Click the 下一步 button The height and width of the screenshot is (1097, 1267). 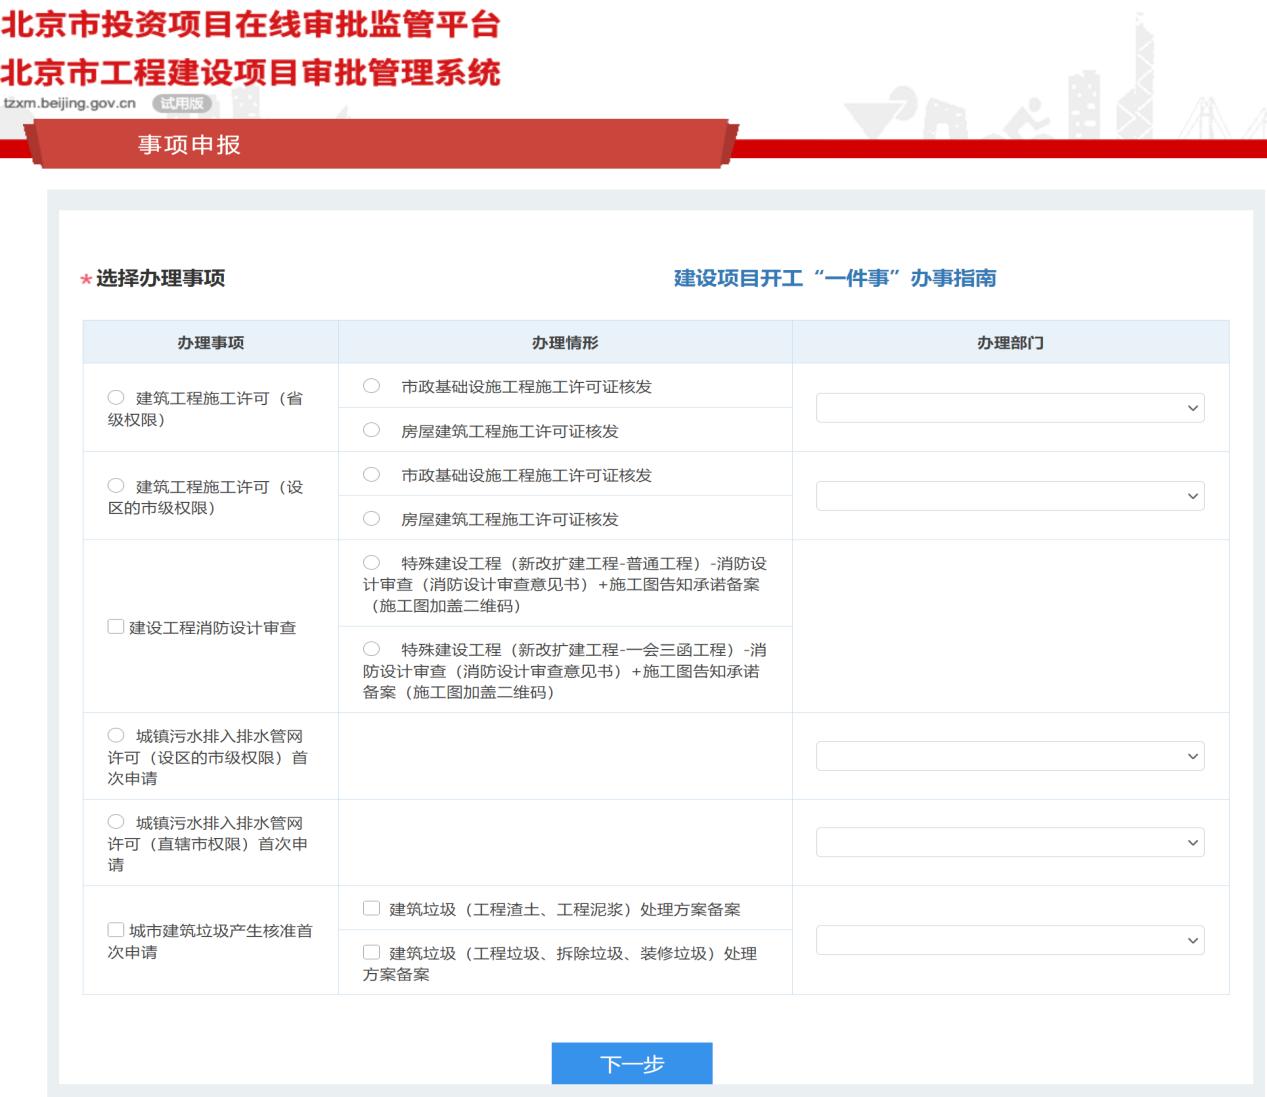(632, 1063)
